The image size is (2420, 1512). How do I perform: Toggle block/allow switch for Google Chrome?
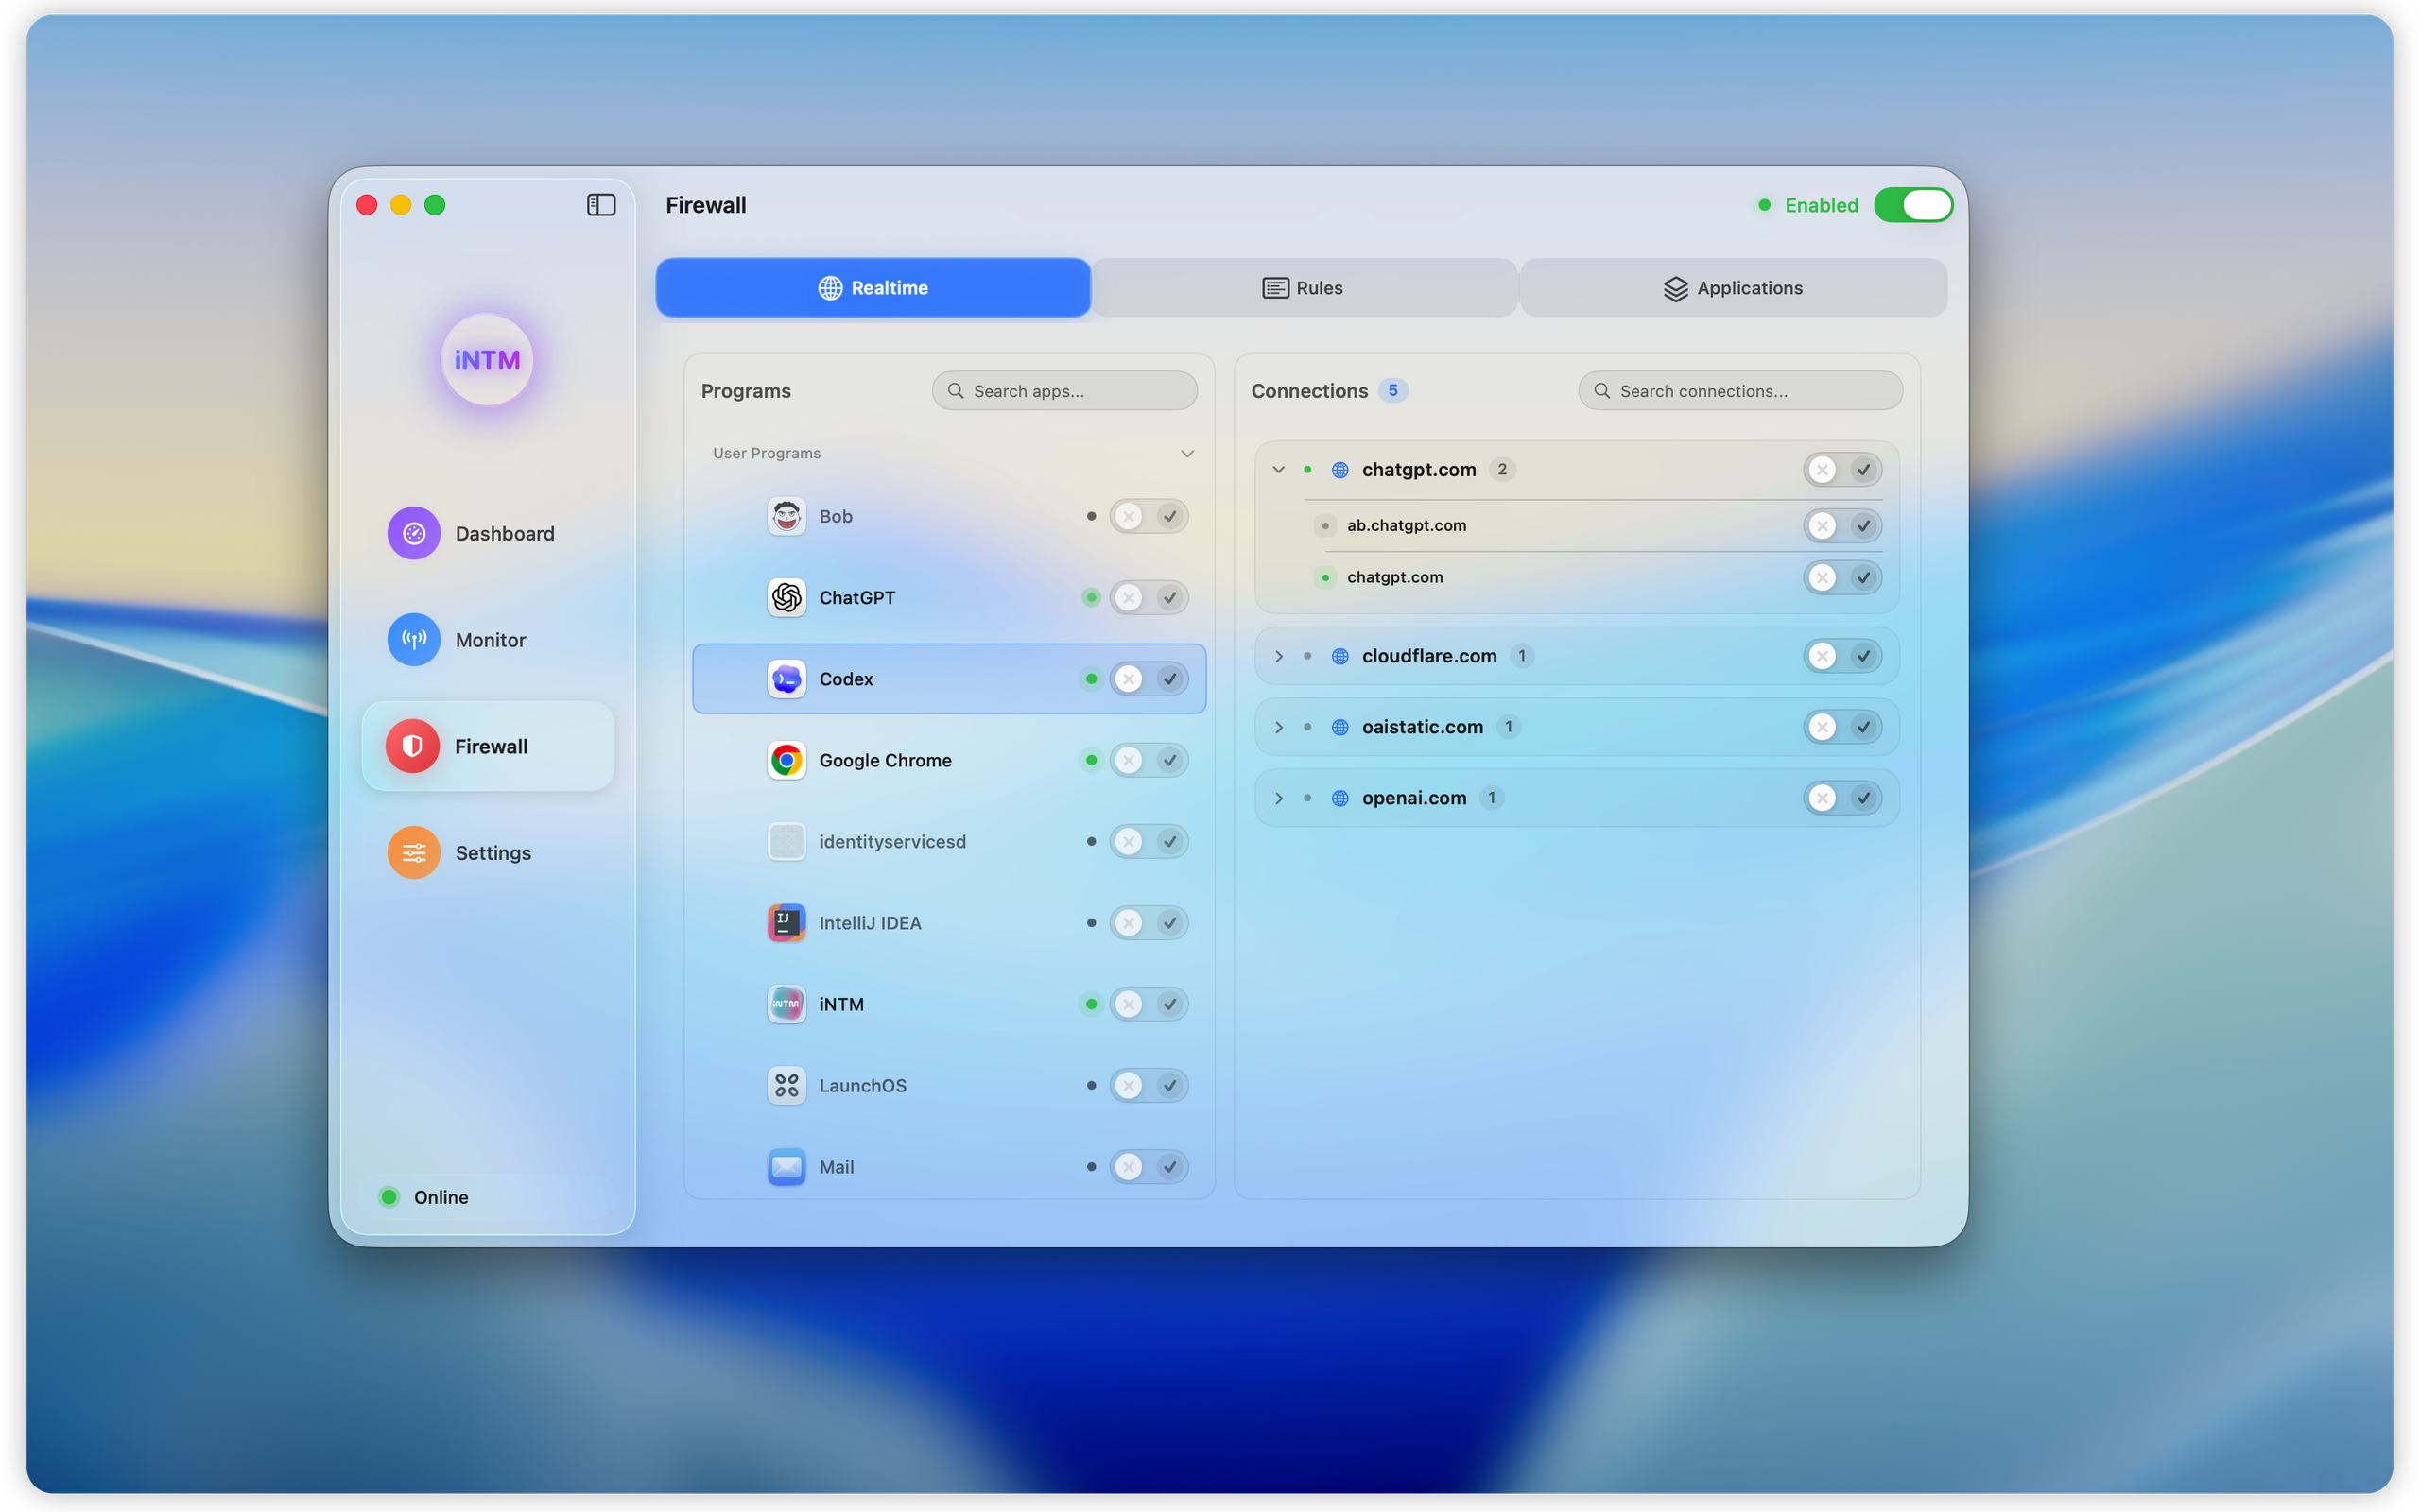(x=1148, y=760)
